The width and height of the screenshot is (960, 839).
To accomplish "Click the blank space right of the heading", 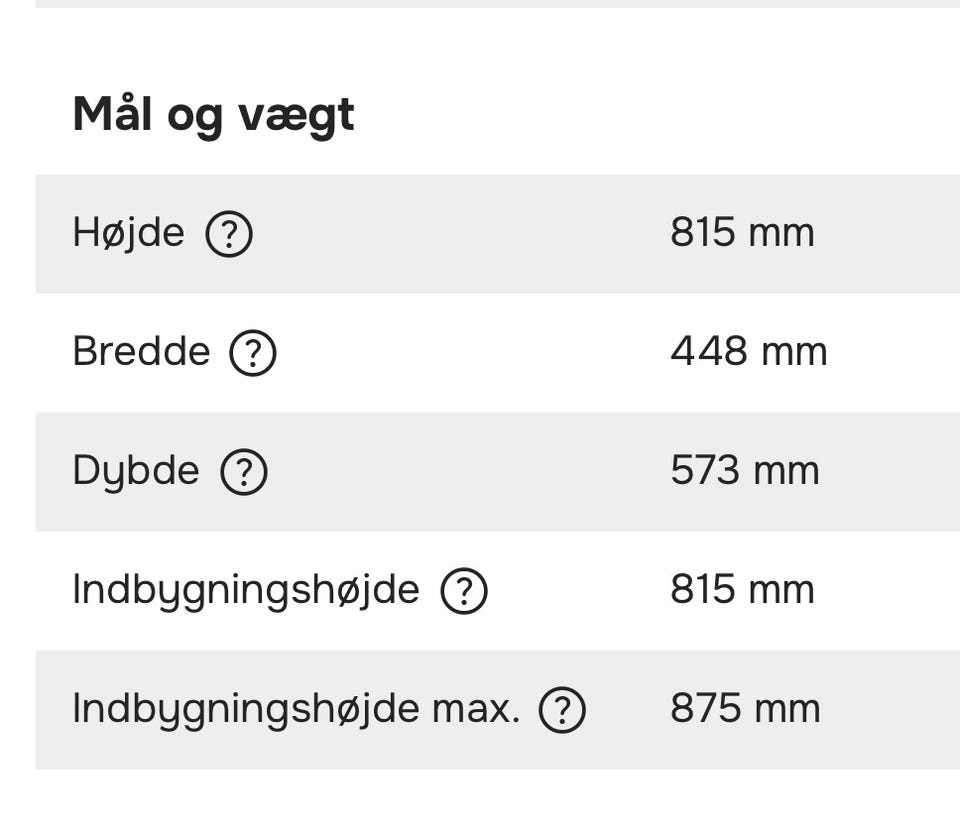I will 660,115.
